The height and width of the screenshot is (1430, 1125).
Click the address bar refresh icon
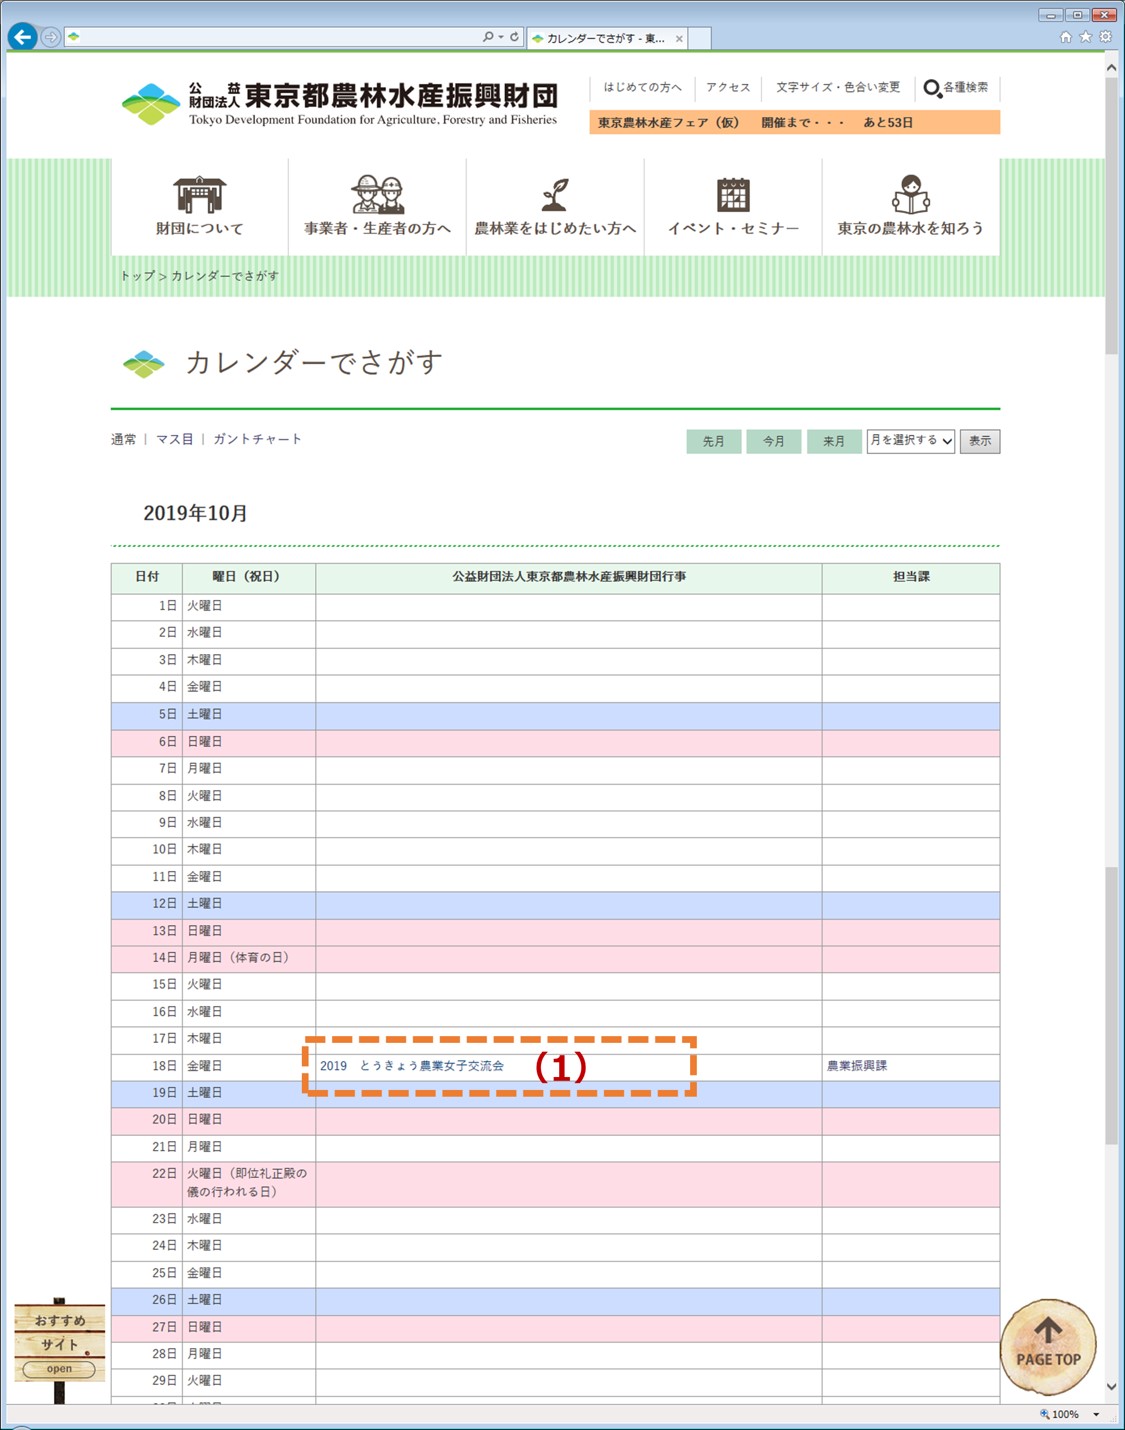click(514, 37)
